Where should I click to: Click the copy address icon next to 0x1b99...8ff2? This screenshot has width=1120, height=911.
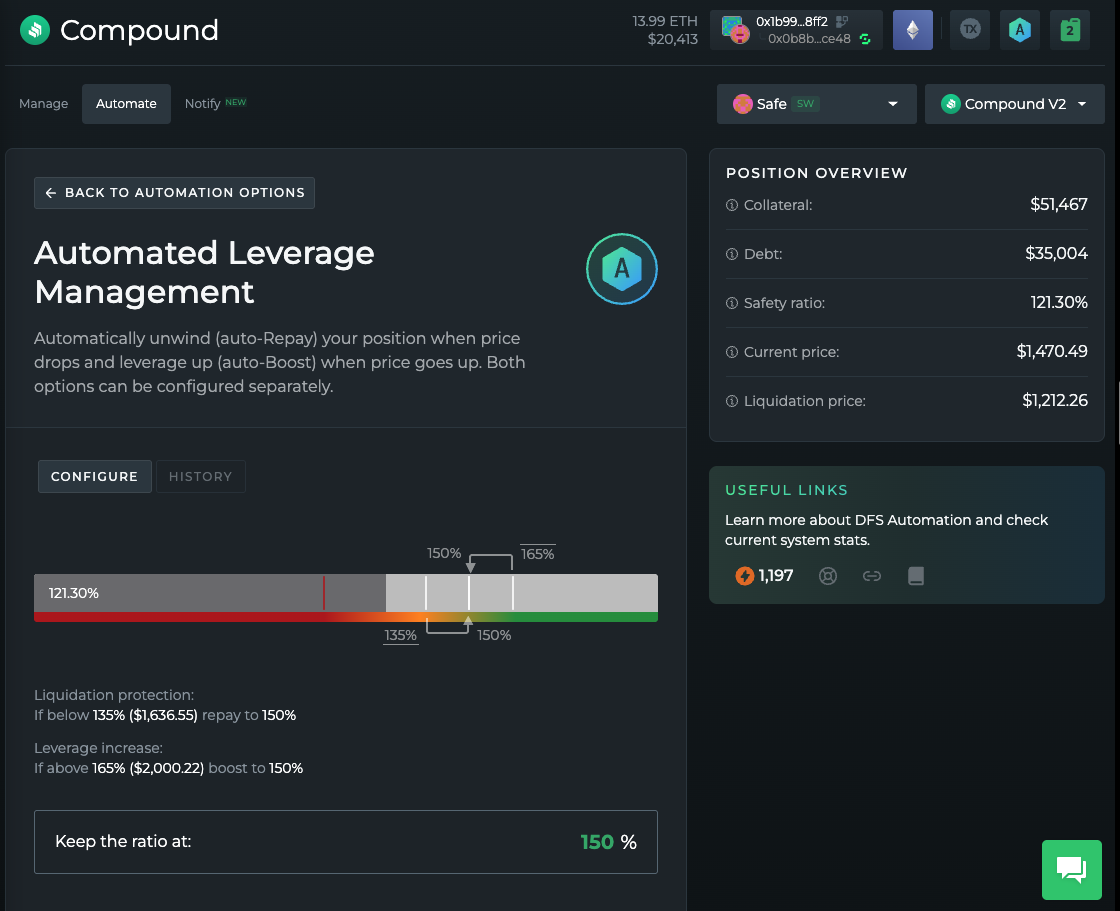[x=842, y=21]
